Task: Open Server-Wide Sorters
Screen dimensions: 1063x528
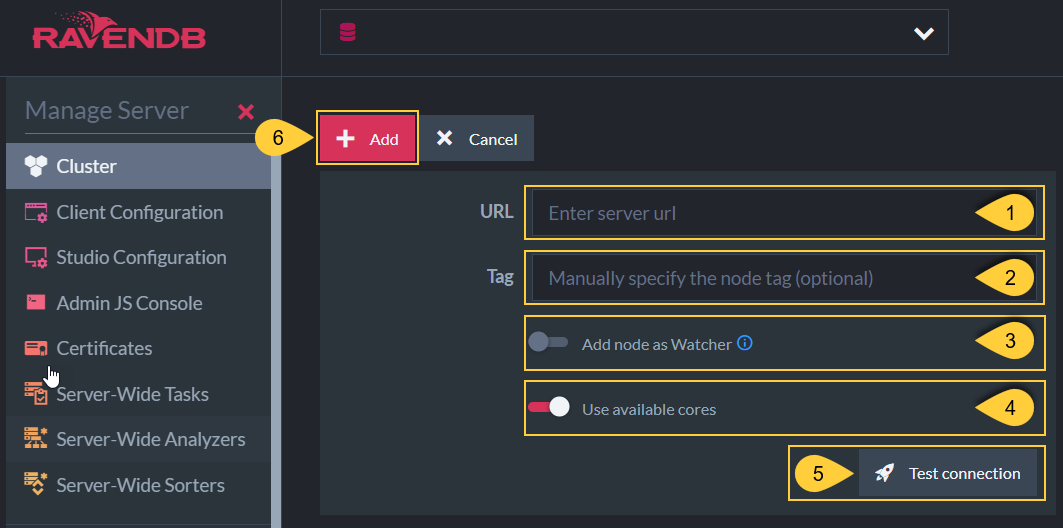Action: 138,485
